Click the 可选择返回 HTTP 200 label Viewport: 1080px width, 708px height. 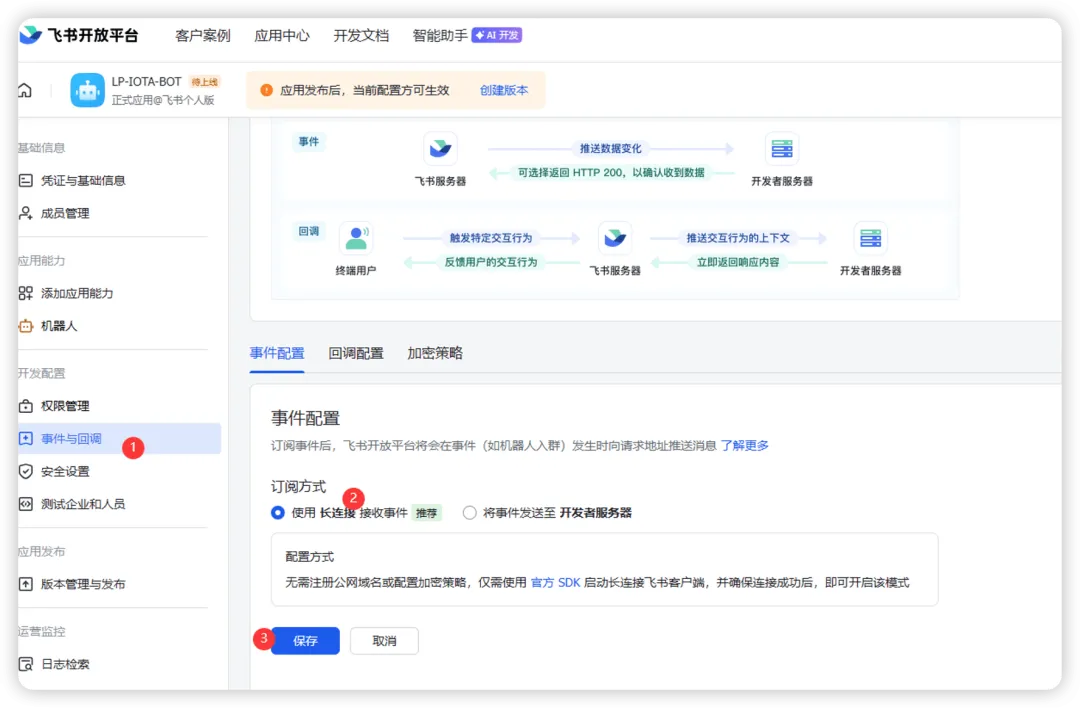click(611, 173)
